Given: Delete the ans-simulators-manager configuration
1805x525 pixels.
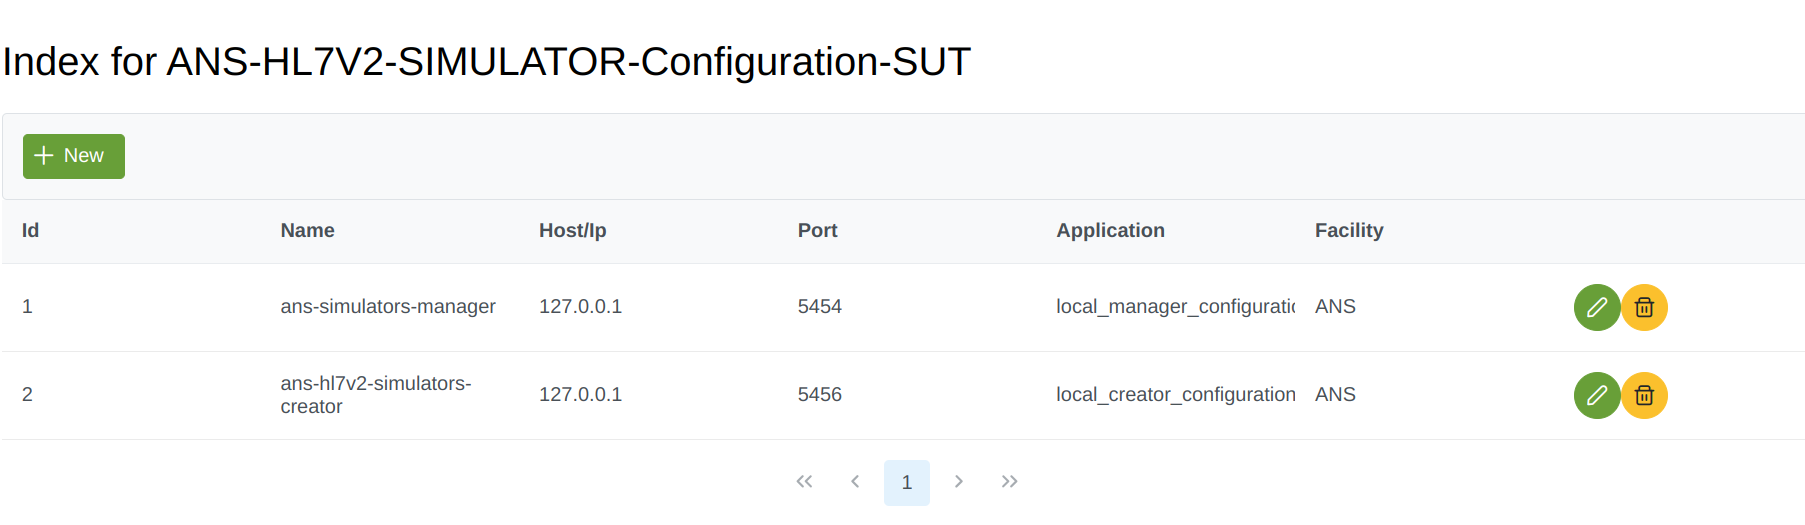Looking at the screenshot, I should click(1644, 307).
